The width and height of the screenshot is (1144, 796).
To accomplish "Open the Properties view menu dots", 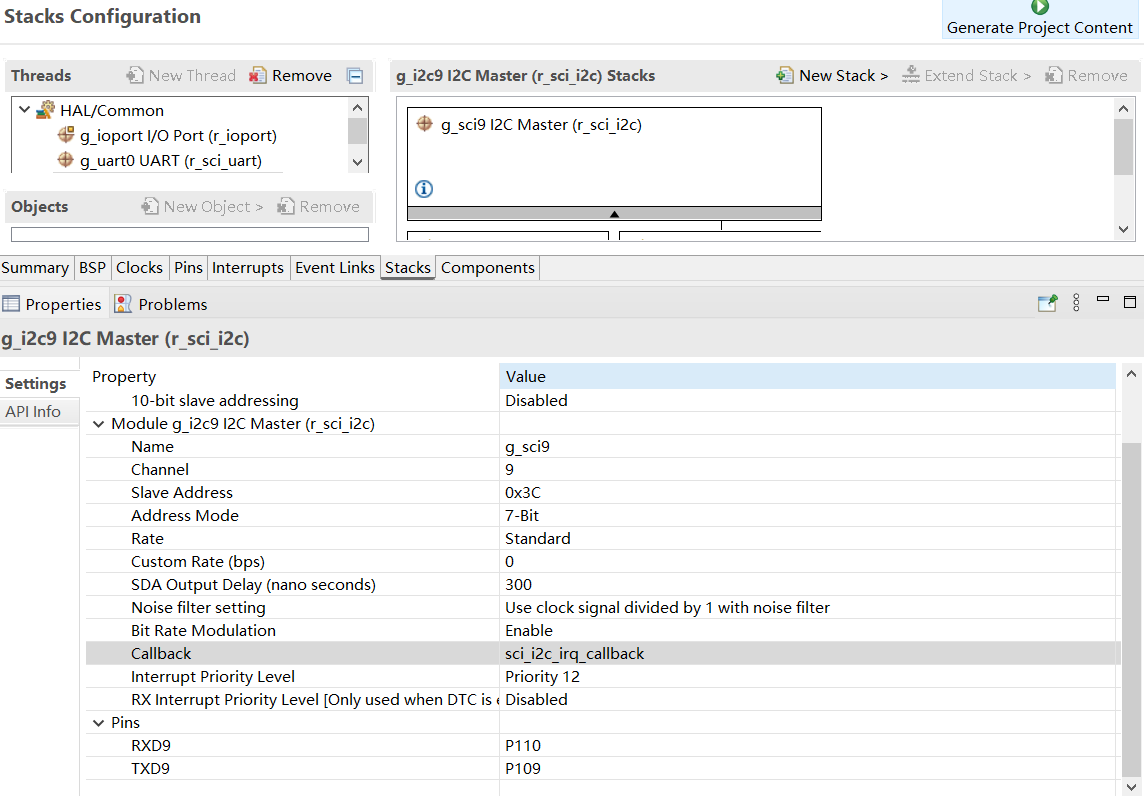I will click(x=1076, y=303).
